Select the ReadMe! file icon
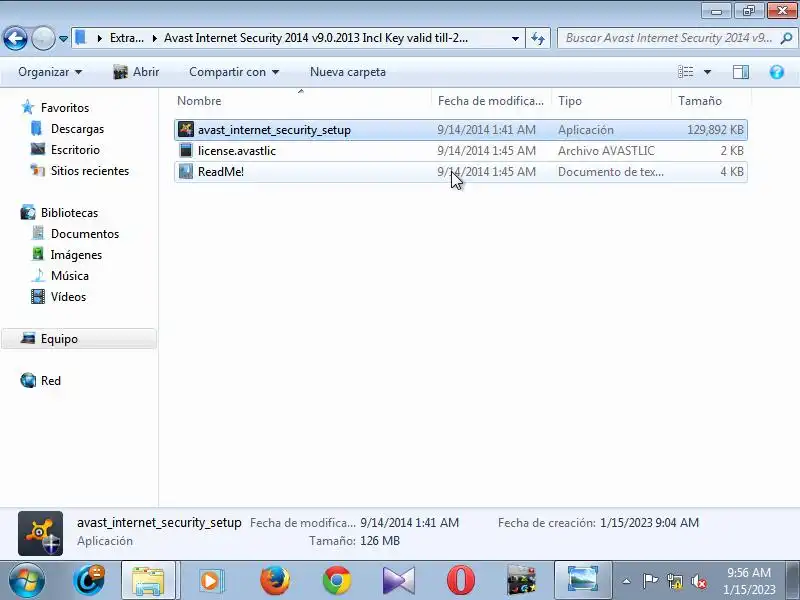The image size is (800, 600). [186, 171]
